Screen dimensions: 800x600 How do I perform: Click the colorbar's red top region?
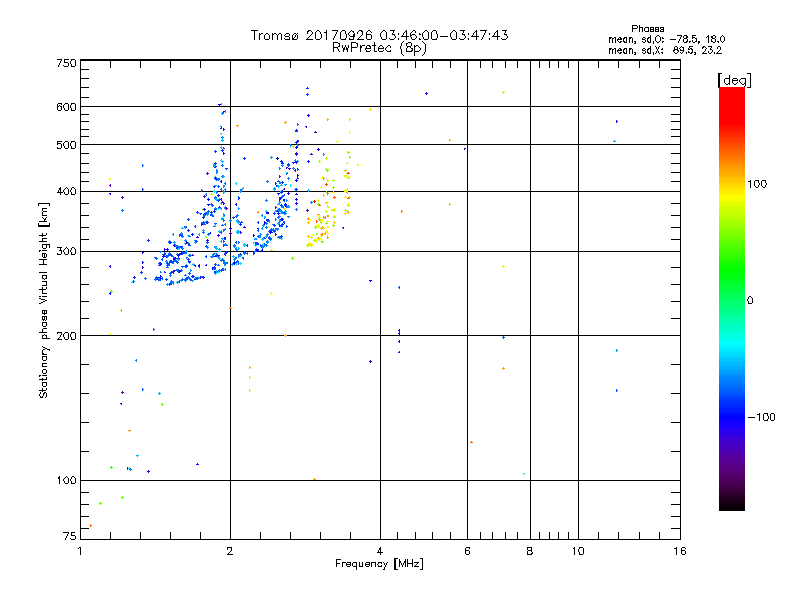point(732,105)
